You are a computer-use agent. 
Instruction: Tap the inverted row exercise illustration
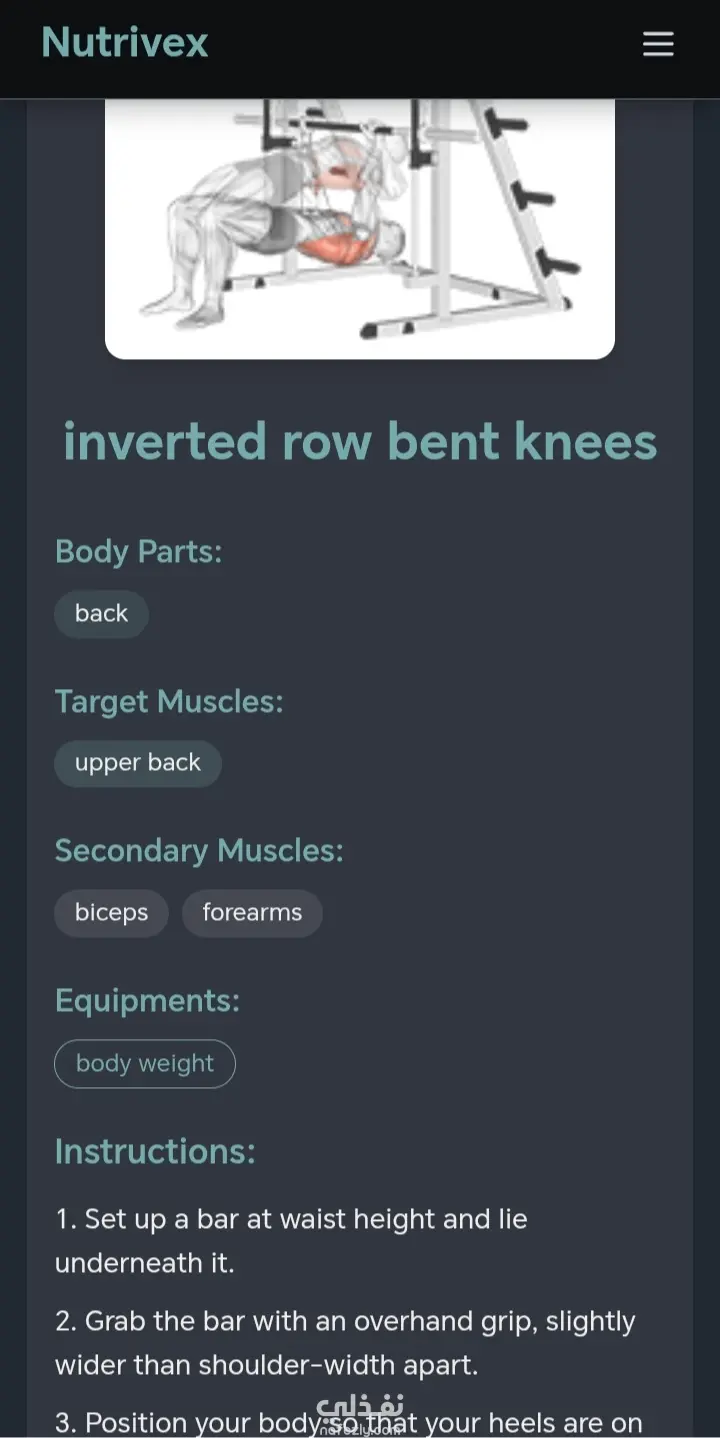[x=360, y=228]
